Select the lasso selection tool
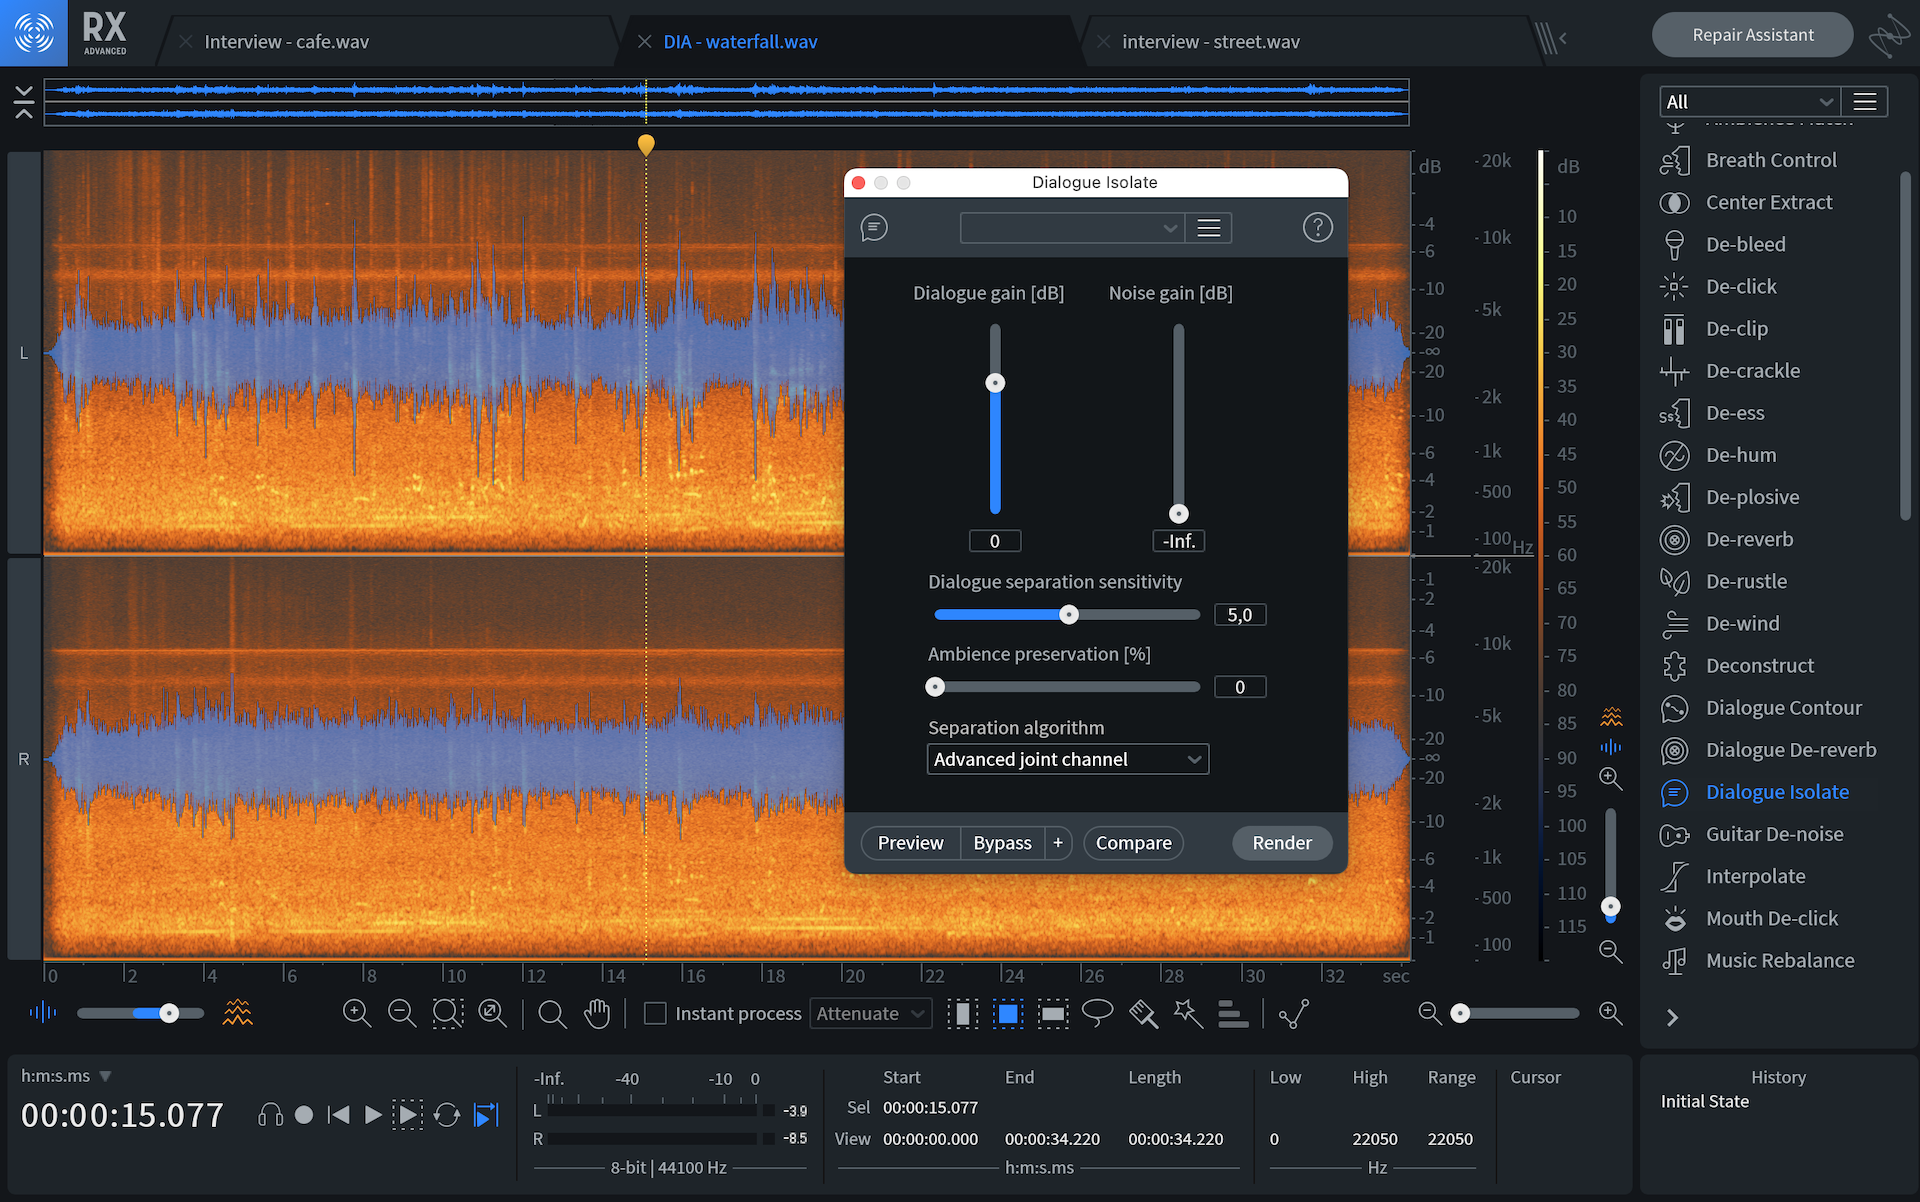Image resolution: width=1920 pixels, height=1202 pixels. pyautogui.click(x=1097, y=1013)
